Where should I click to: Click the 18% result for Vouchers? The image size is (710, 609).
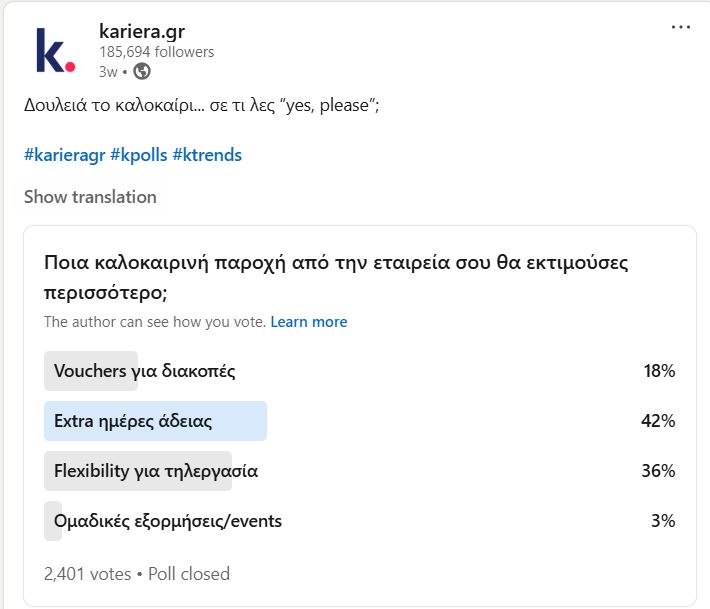[x=659, y=371]
